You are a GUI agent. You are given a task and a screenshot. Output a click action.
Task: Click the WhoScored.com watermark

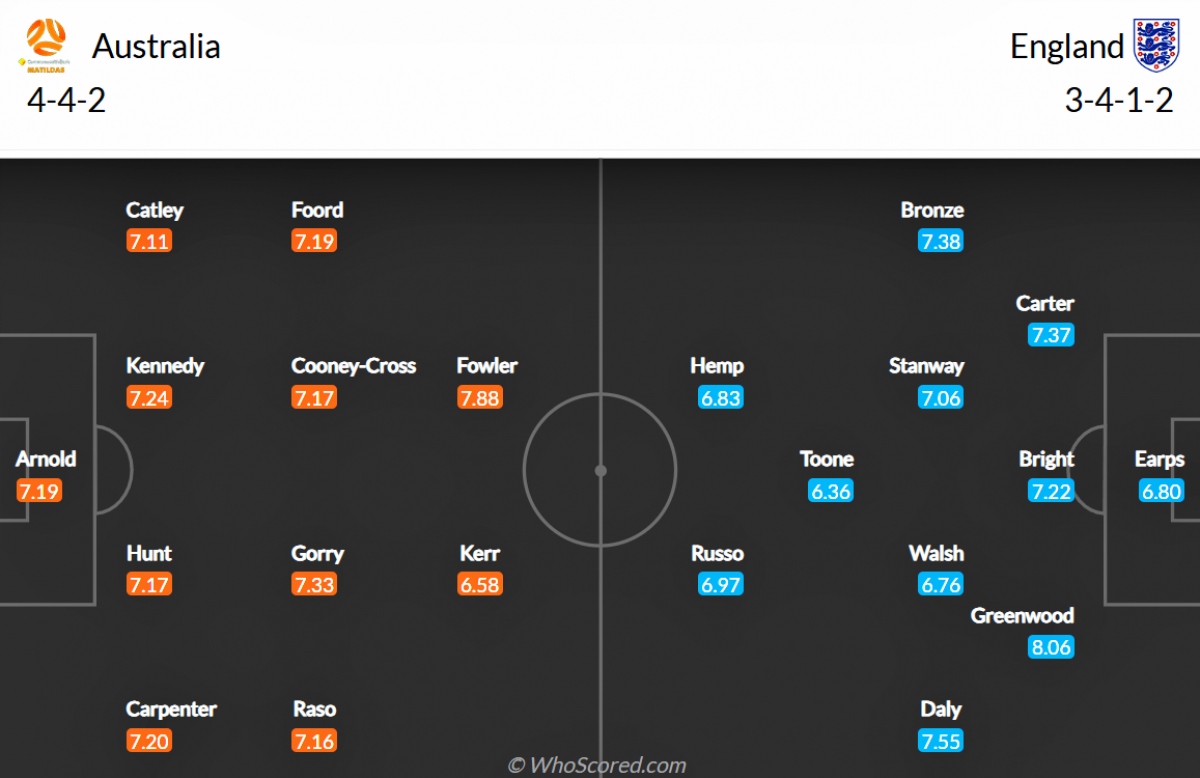coord(597,765)
